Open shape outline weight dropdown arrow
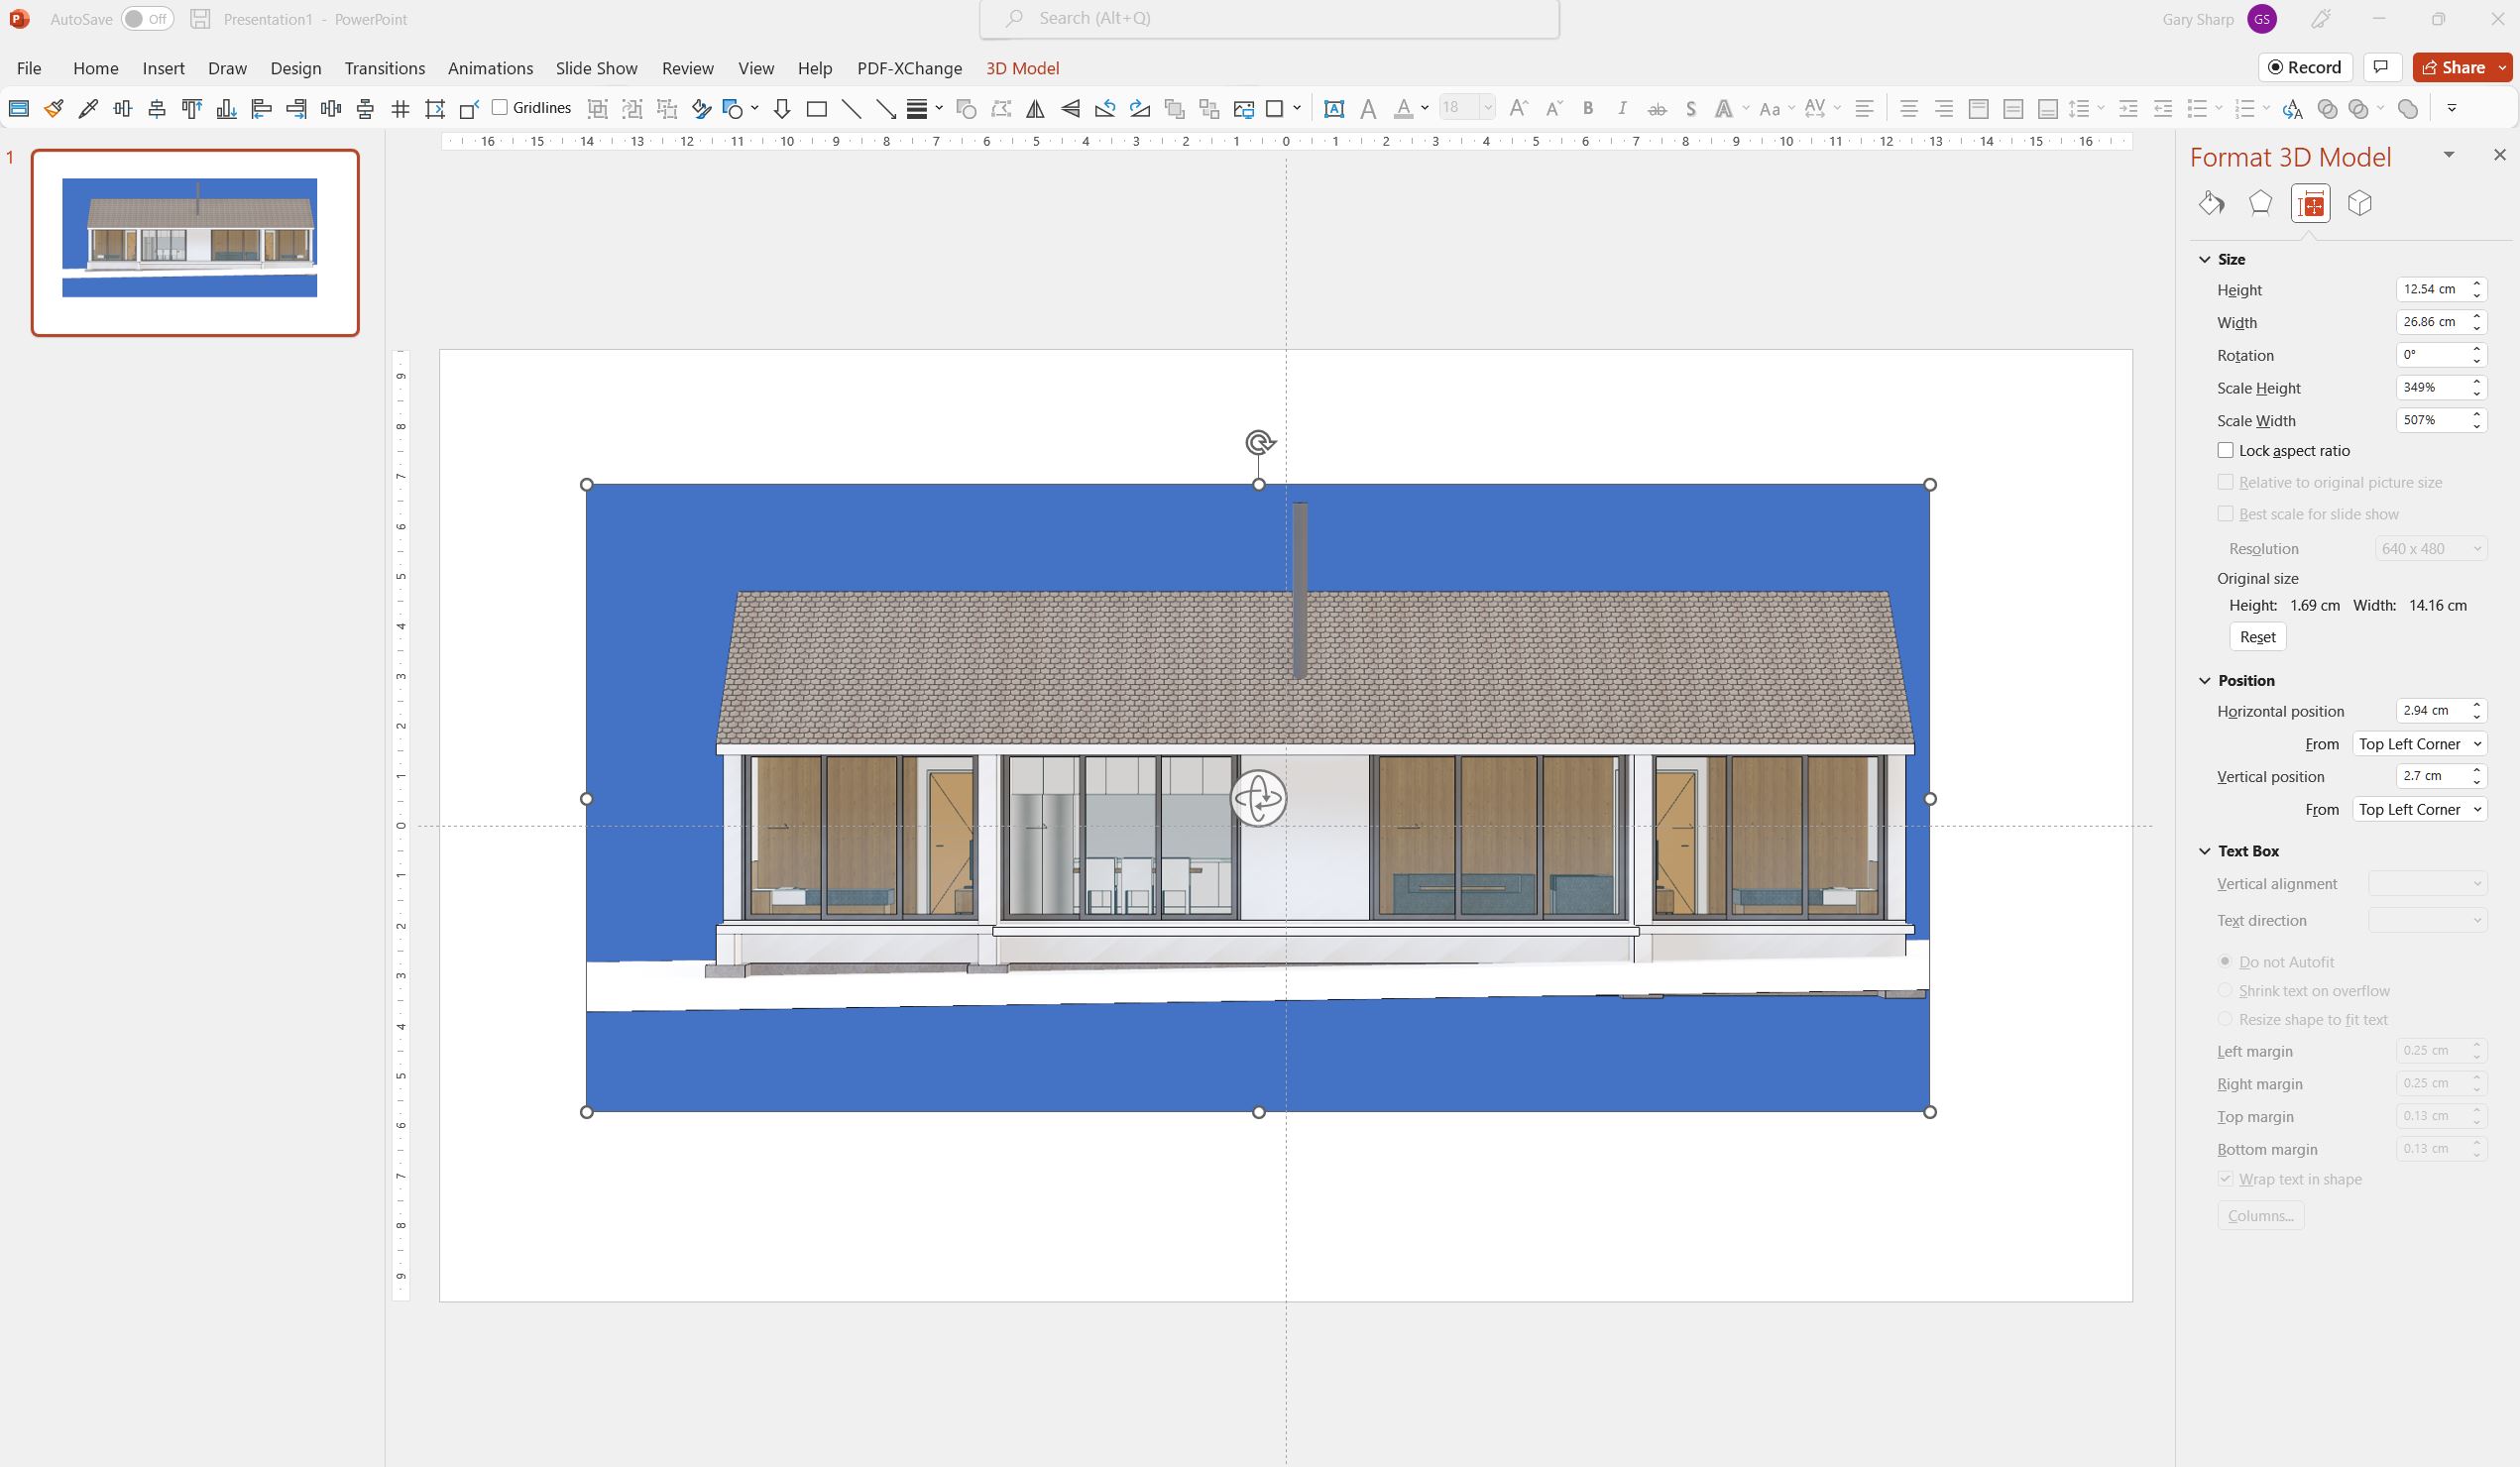The height and width of the screenshot is (1467, 2520). 939,108
